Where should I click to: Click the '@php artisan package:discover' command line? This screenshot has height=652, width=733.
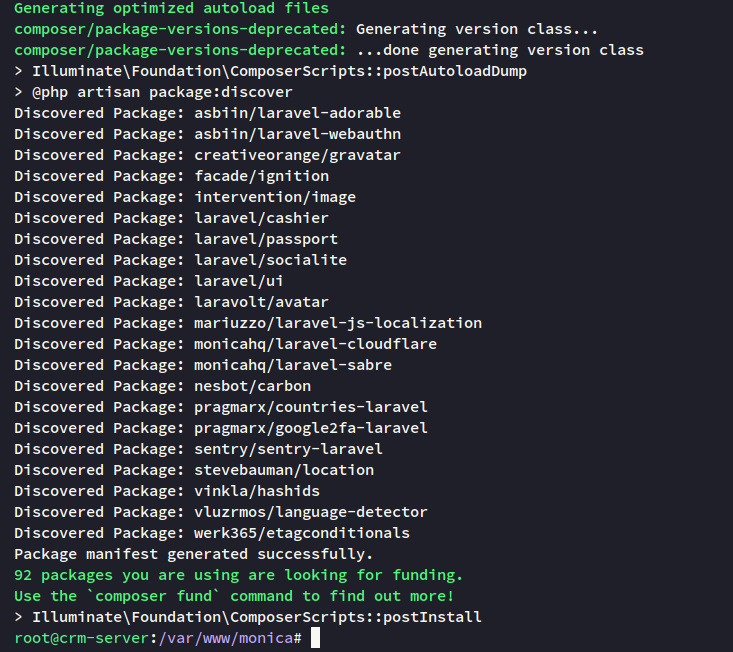pos(162,92)
